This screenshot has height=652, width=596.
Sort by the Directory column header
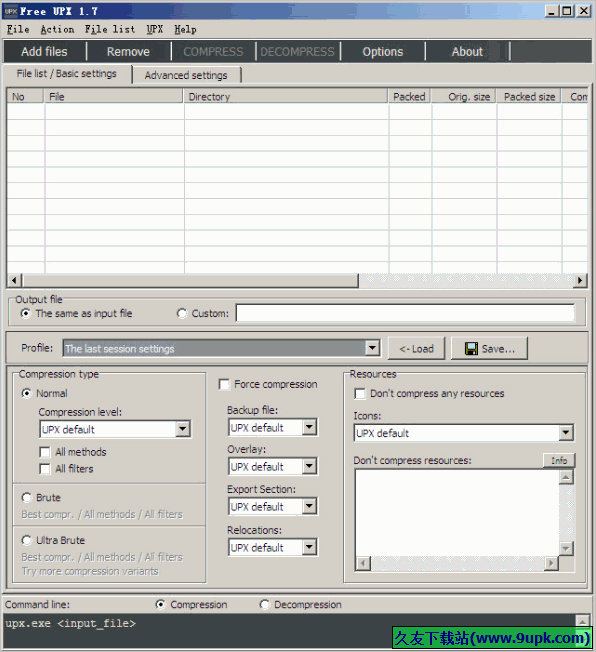285,96
